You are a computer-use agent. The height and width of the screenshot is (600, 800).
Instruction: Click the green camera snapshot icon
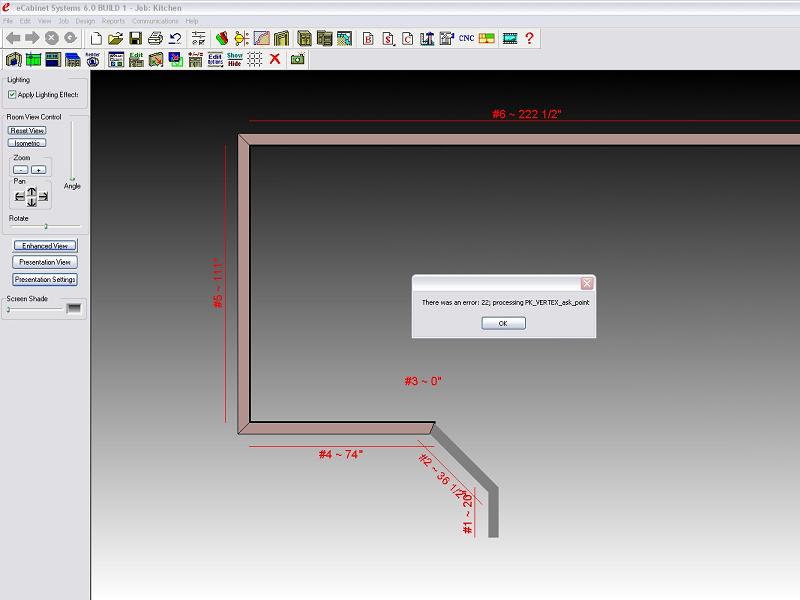(297, 59)
